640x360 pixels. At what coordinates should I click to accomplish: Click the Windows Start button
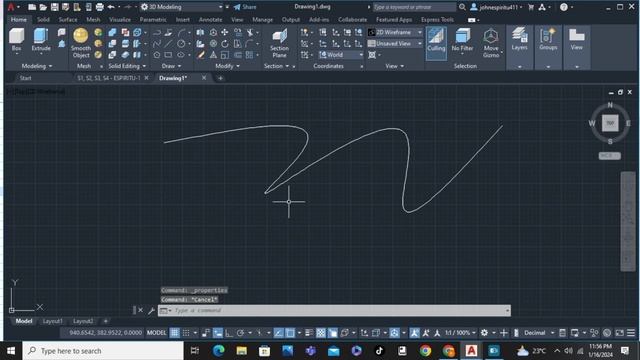pos(11,351)
